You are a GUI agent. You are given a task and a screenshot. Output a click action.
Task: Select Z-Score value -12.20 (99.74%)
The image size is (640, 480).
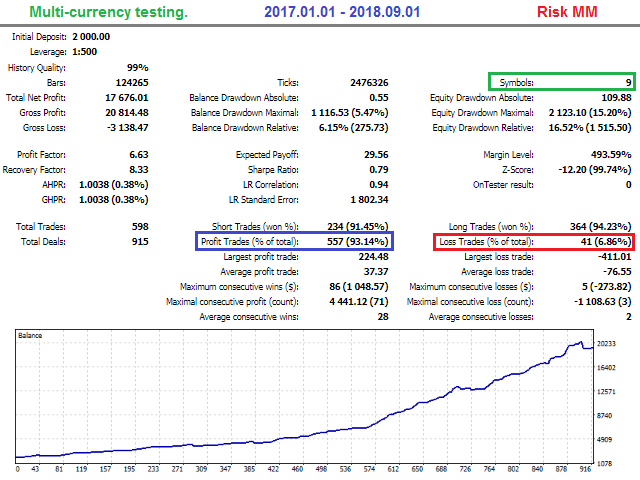point(595,170)
